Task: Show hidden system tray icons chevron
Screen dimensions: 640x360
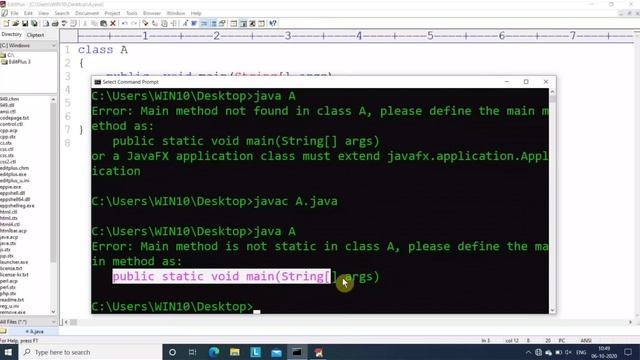Action: (528, 352)
